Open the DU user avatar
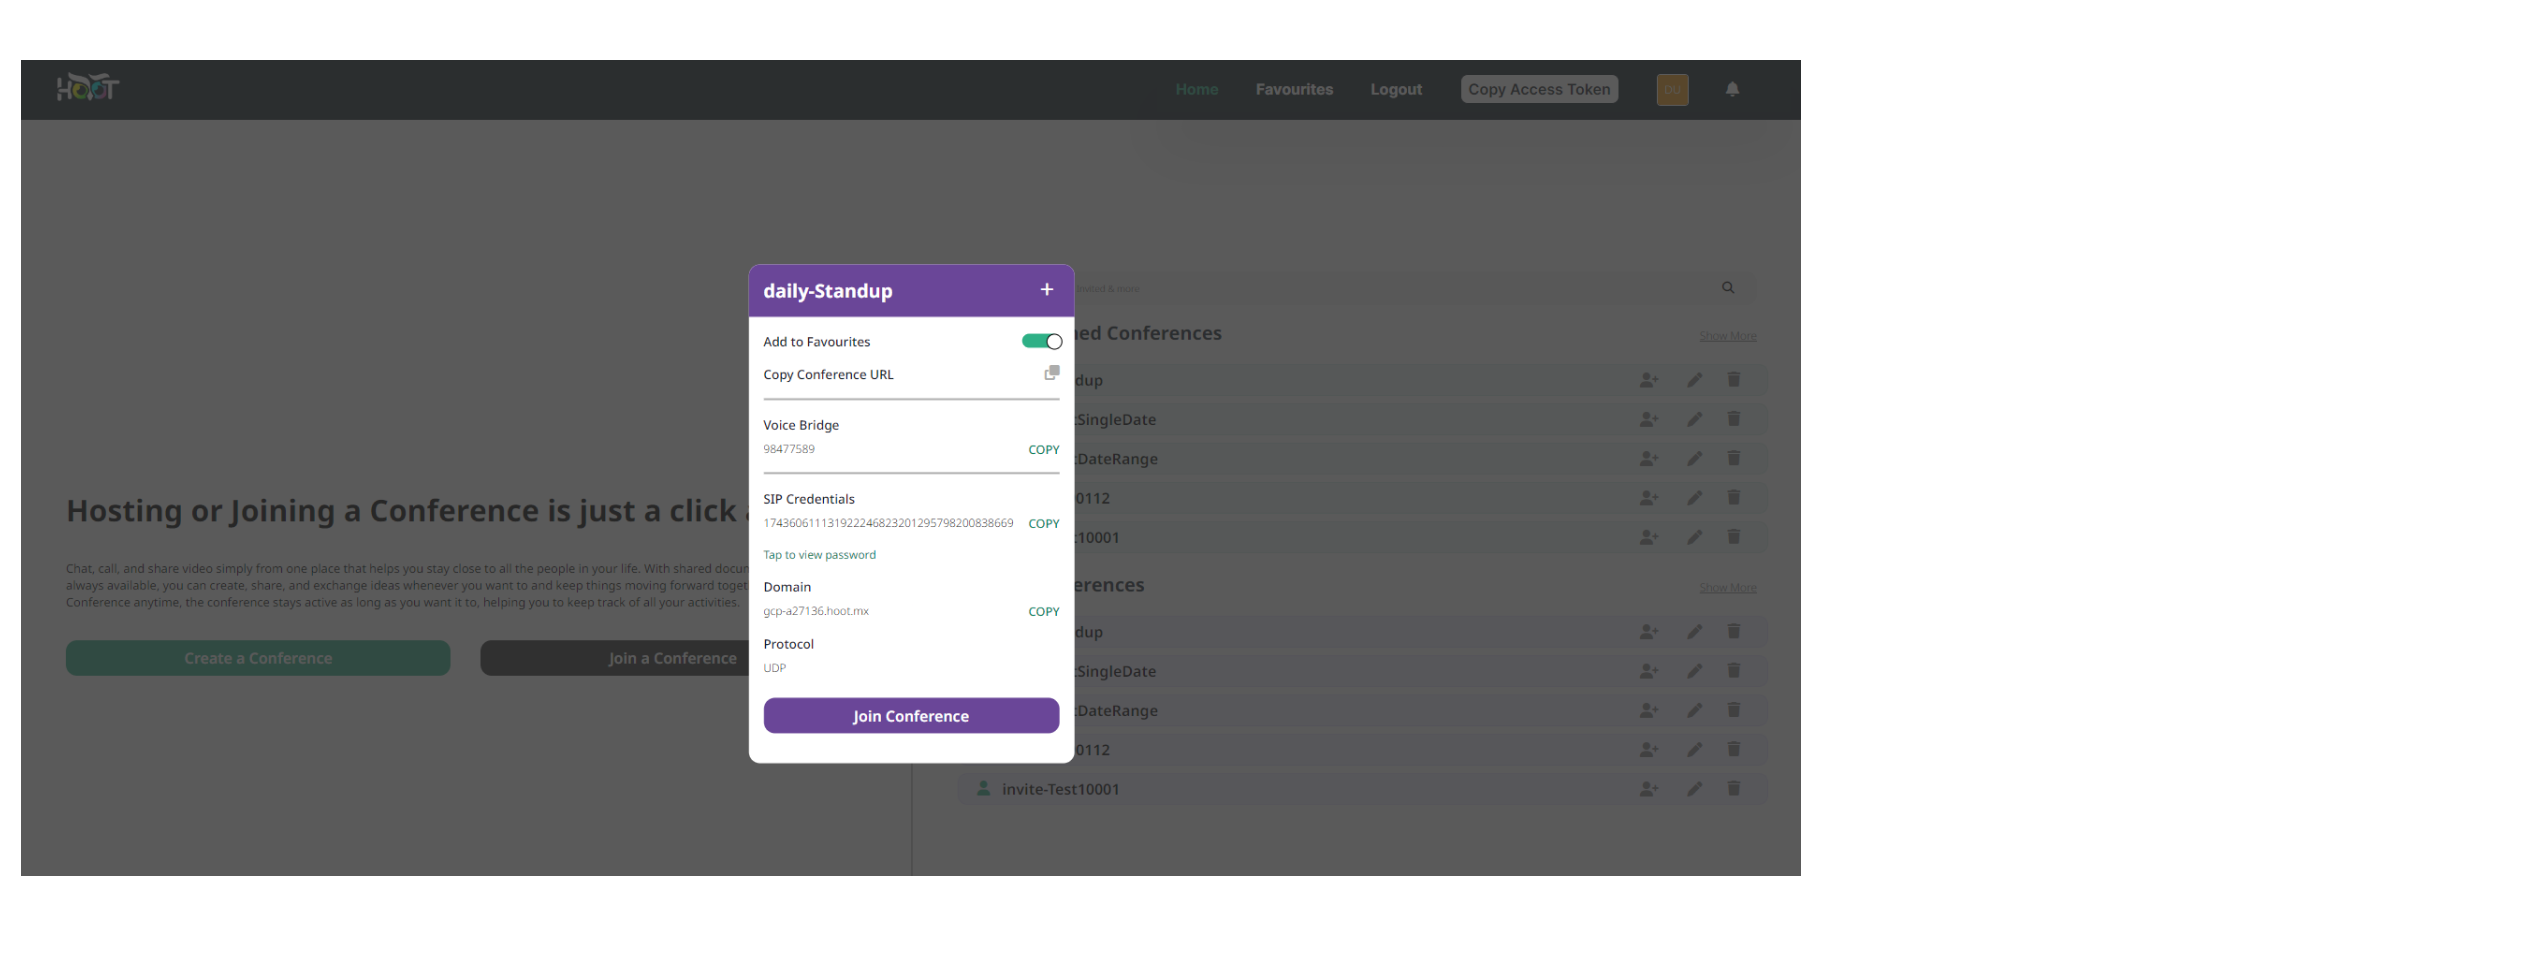Viewport: 2541px width, 961px height. click(1672, 90)
